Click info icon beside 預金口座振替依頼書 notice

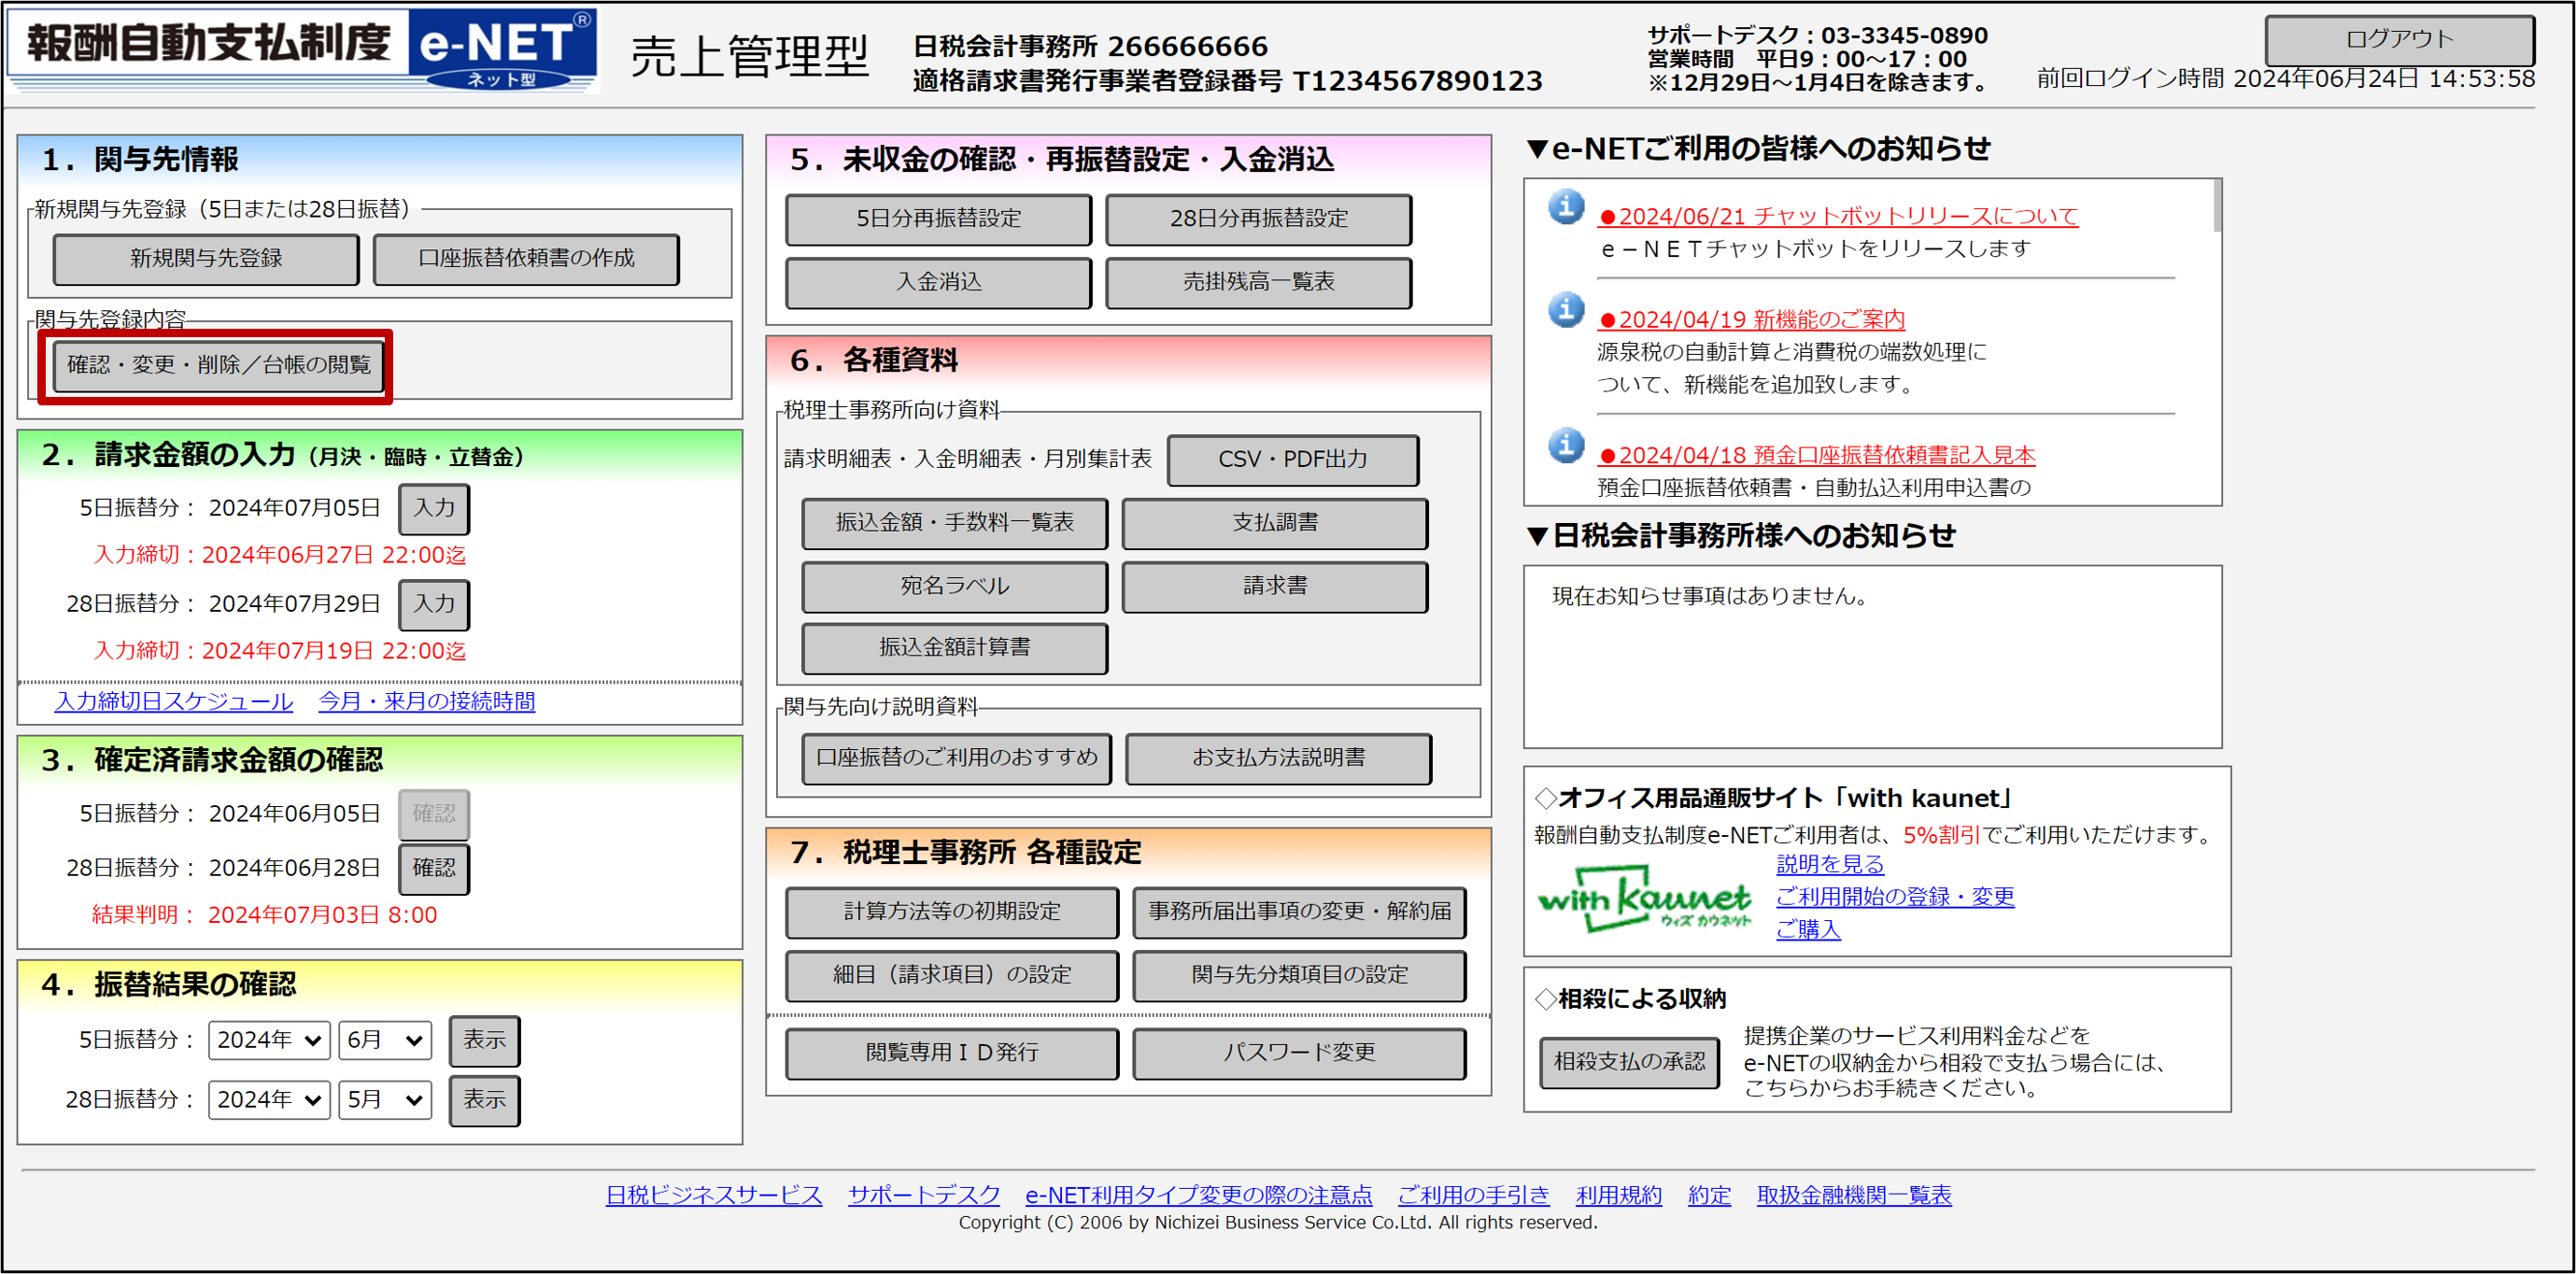1566,446
